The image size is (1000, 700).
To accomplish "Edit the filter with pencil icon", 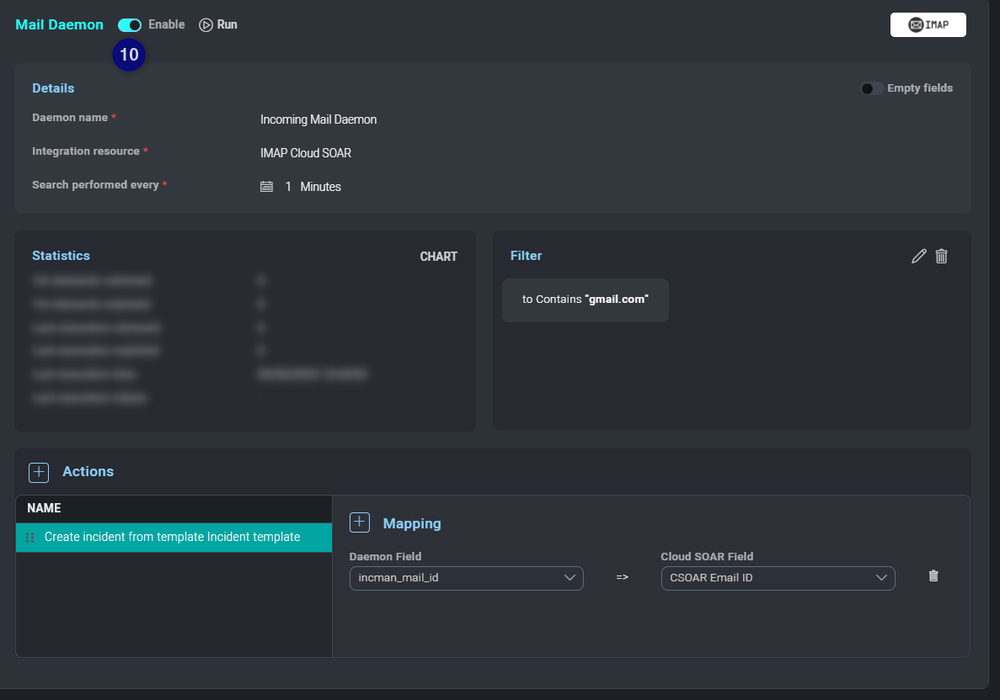I will (x=919, y=256).
